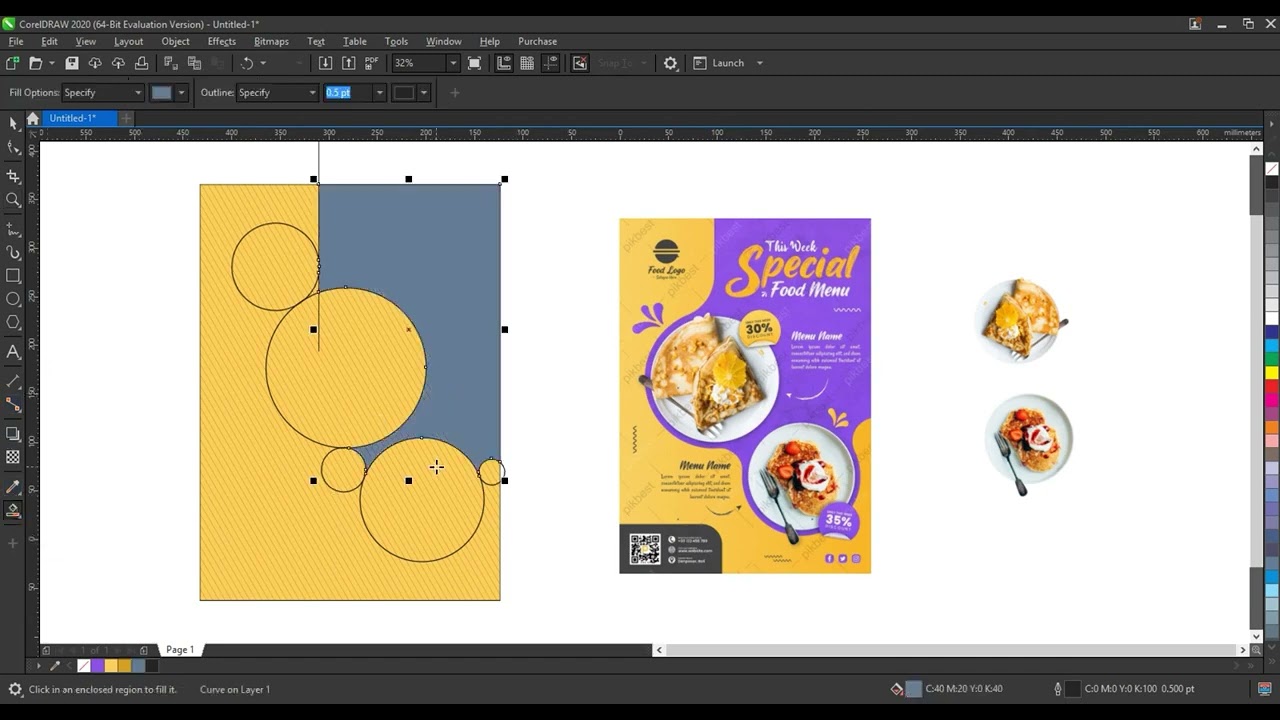The height and width of the screenshot is (720, 1280).
Task: Expand the Undo history dropdown arrow
Action: coord(263,63)
